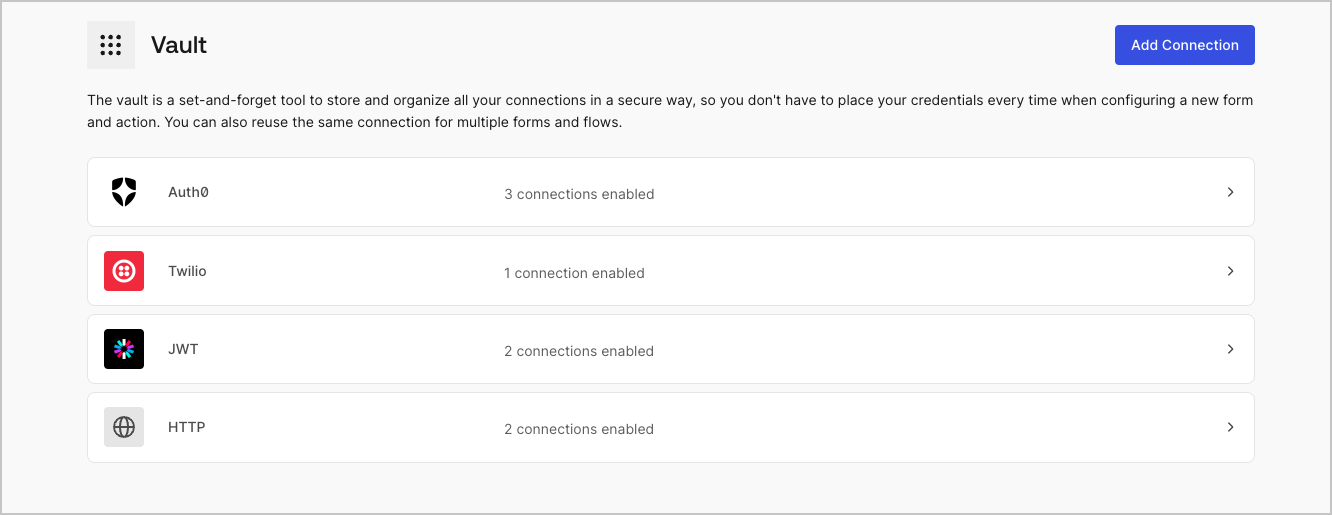Select the HTTP name label

pyautogui.click(x=186, y=427)
